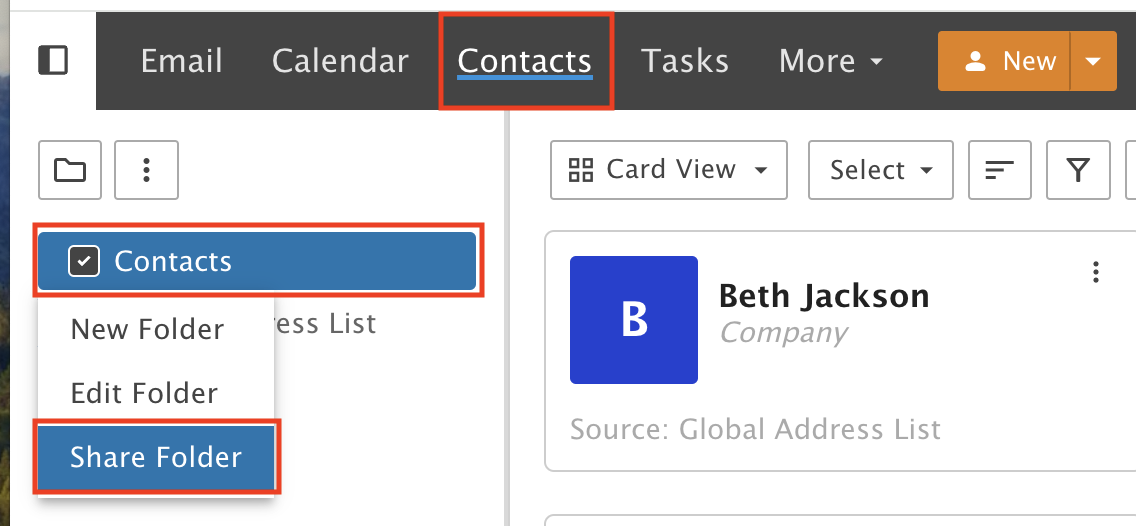Switch to the Email tab

click(x=181, y=61)
